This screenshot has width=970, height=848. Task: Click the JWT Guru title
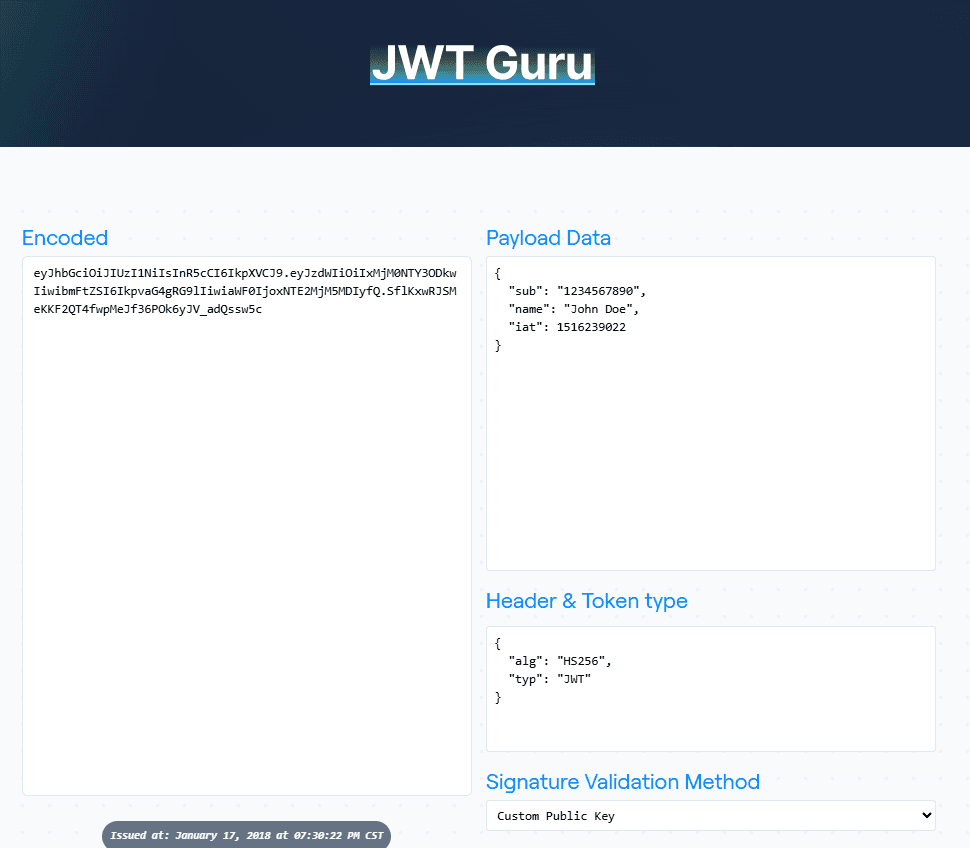click(482, 63)
